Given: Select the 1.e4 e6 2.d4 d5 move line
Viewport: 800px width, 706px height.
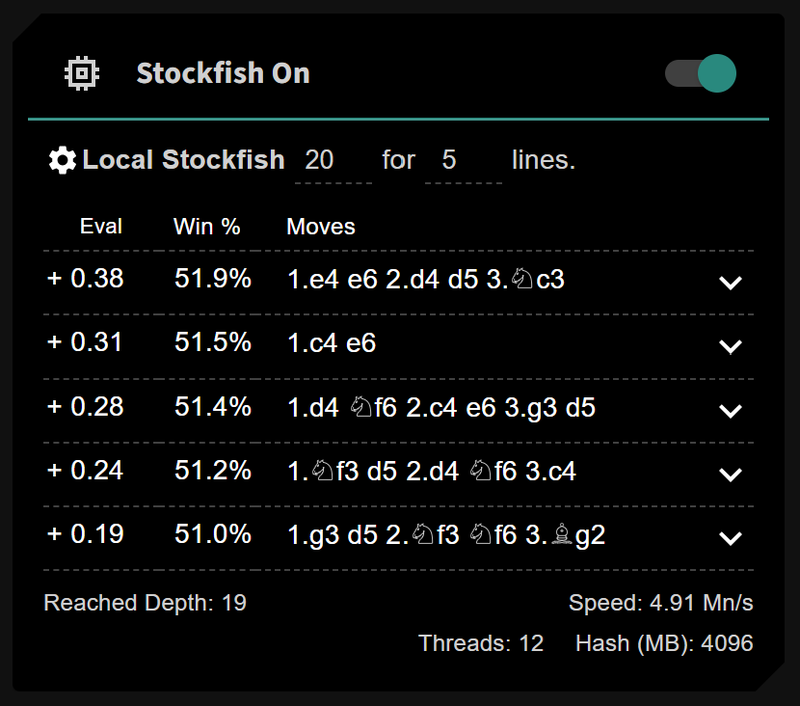Looking at the screenshot, I should (425, 279).
